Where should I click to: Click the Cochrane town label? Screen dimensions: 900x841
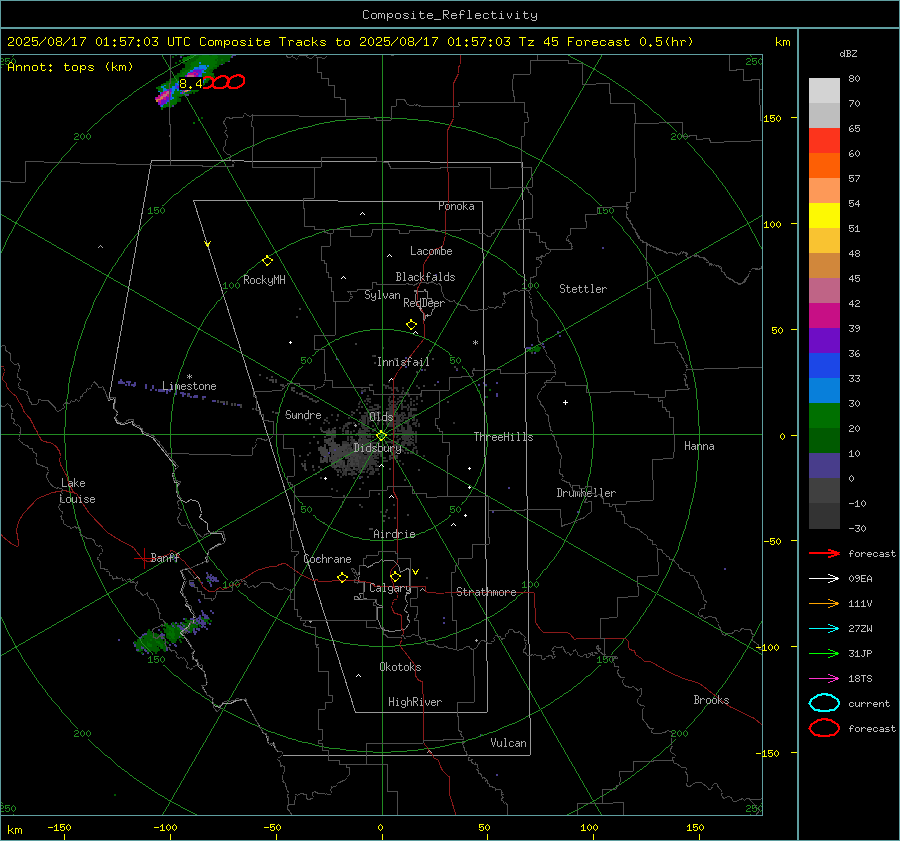(x=327, y=559)
